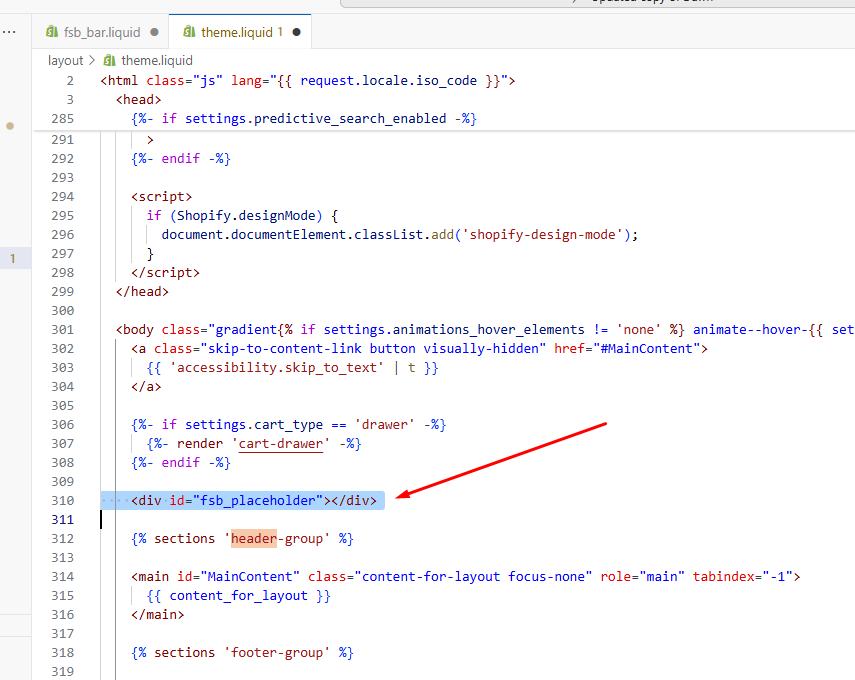
Task: Click the MainContent main tag line 314
Action: tap(466, 576)
